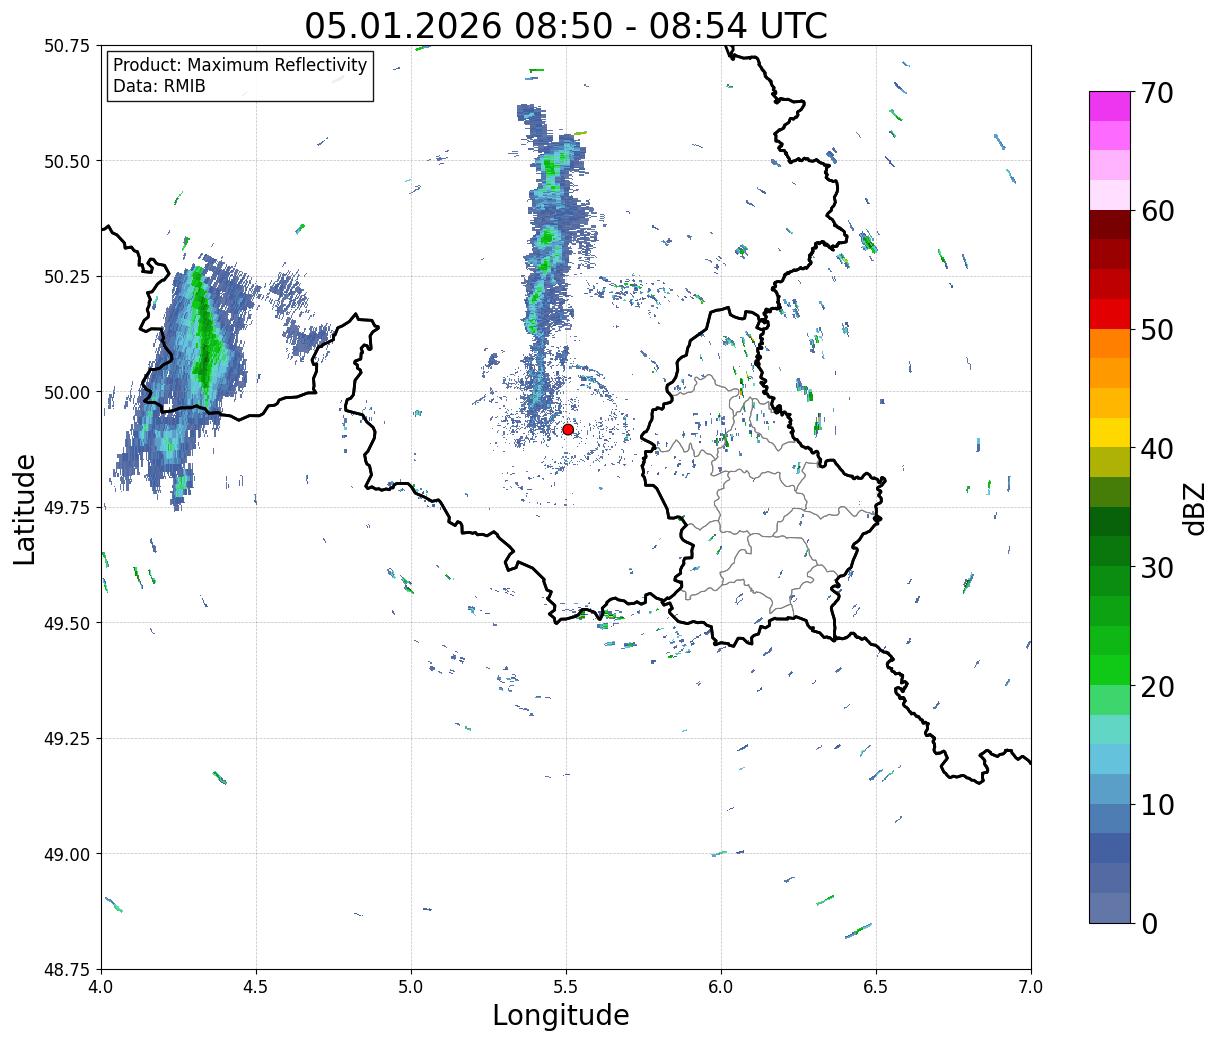Click the longitude tick label 4.0
Viewport: 1219px width, 1040px height.
(101, 987)
